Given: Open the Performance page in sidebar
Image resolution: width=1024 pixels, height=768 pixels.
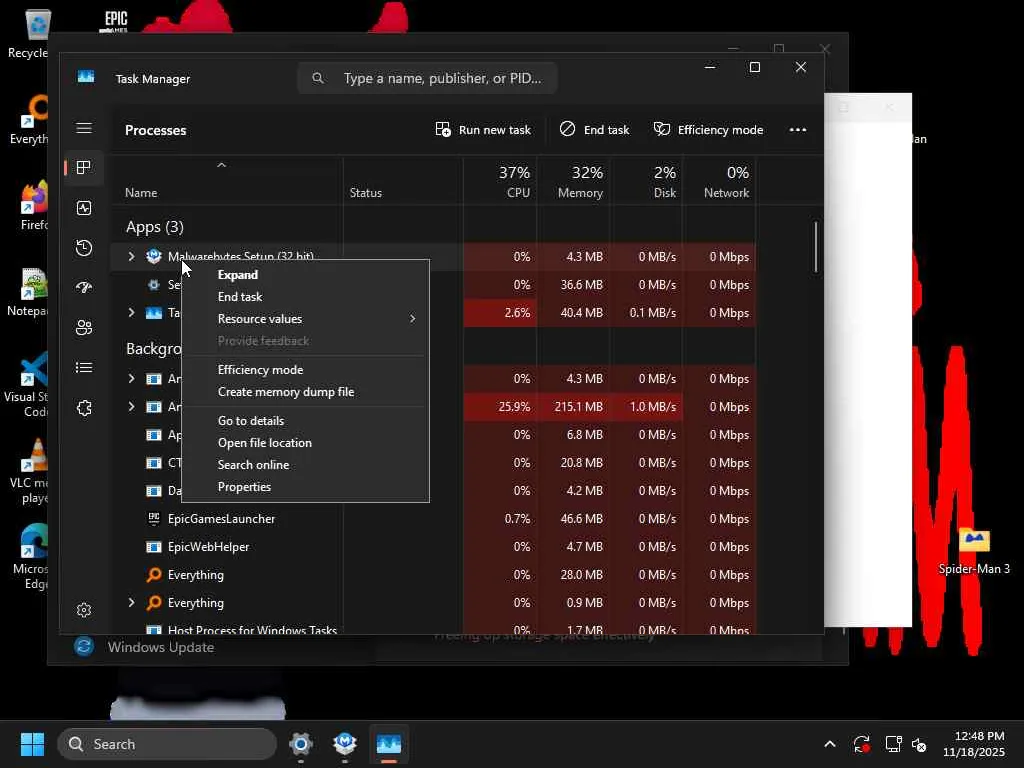Looking at the screenshot, I should 84,208.
